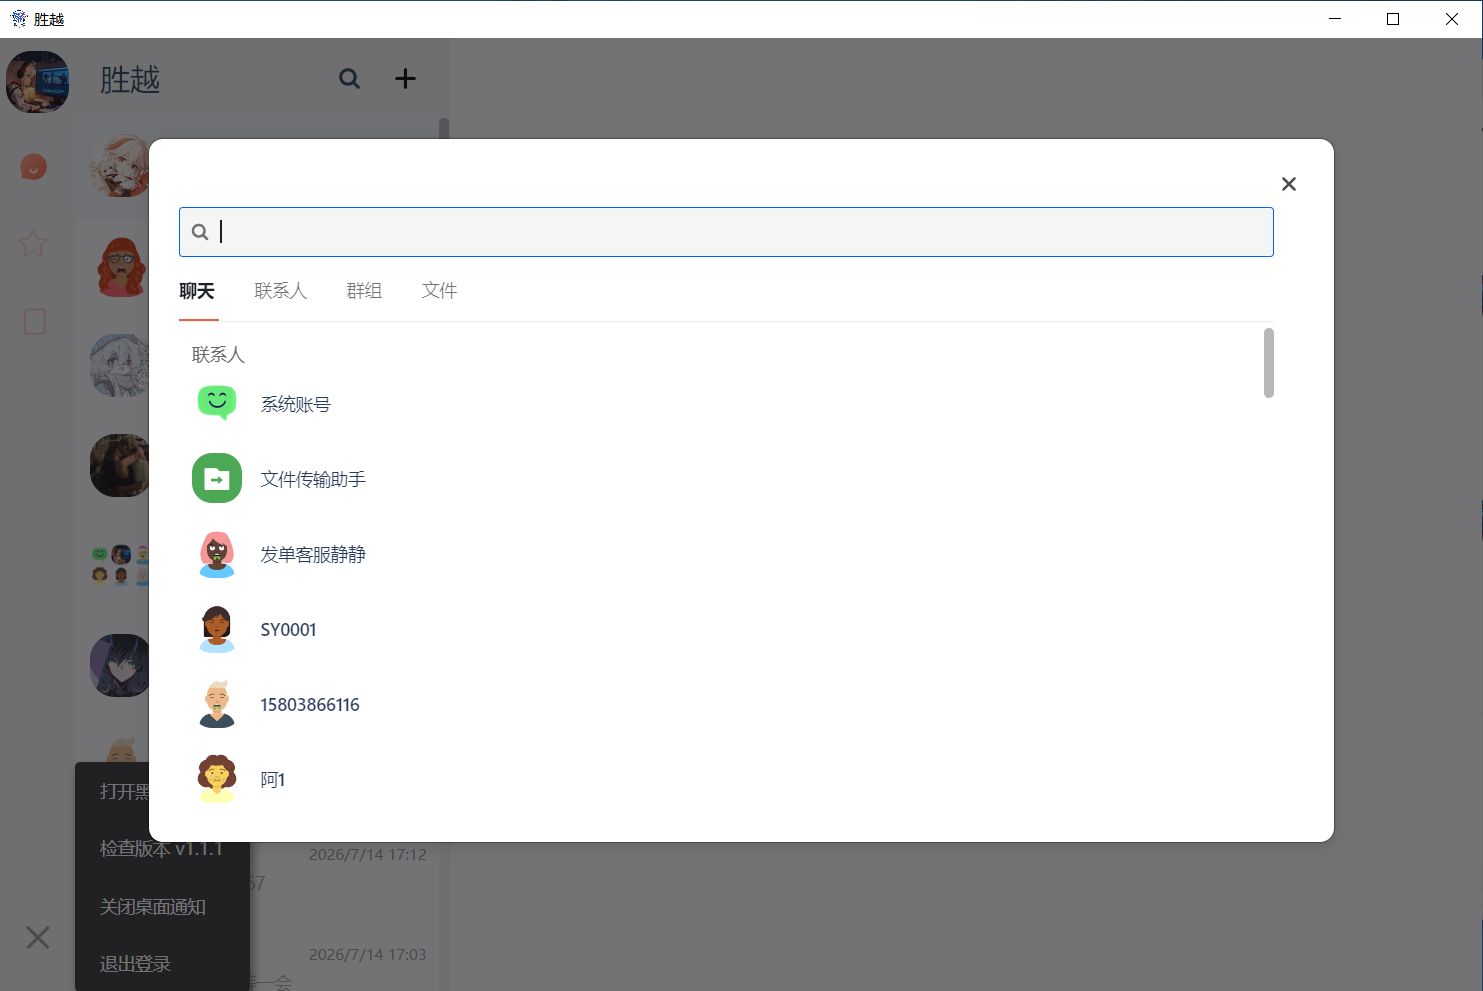Select the contact name 文件传输助手
Viewport: 1483px width, 991px height.
tap(313, 479)
